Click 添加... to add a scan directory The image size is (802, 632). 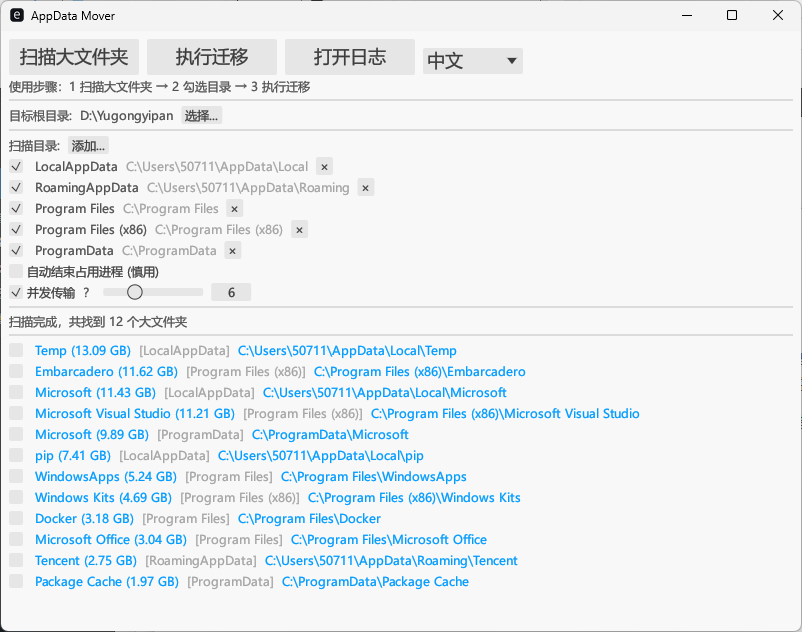(x=89, y=145)
